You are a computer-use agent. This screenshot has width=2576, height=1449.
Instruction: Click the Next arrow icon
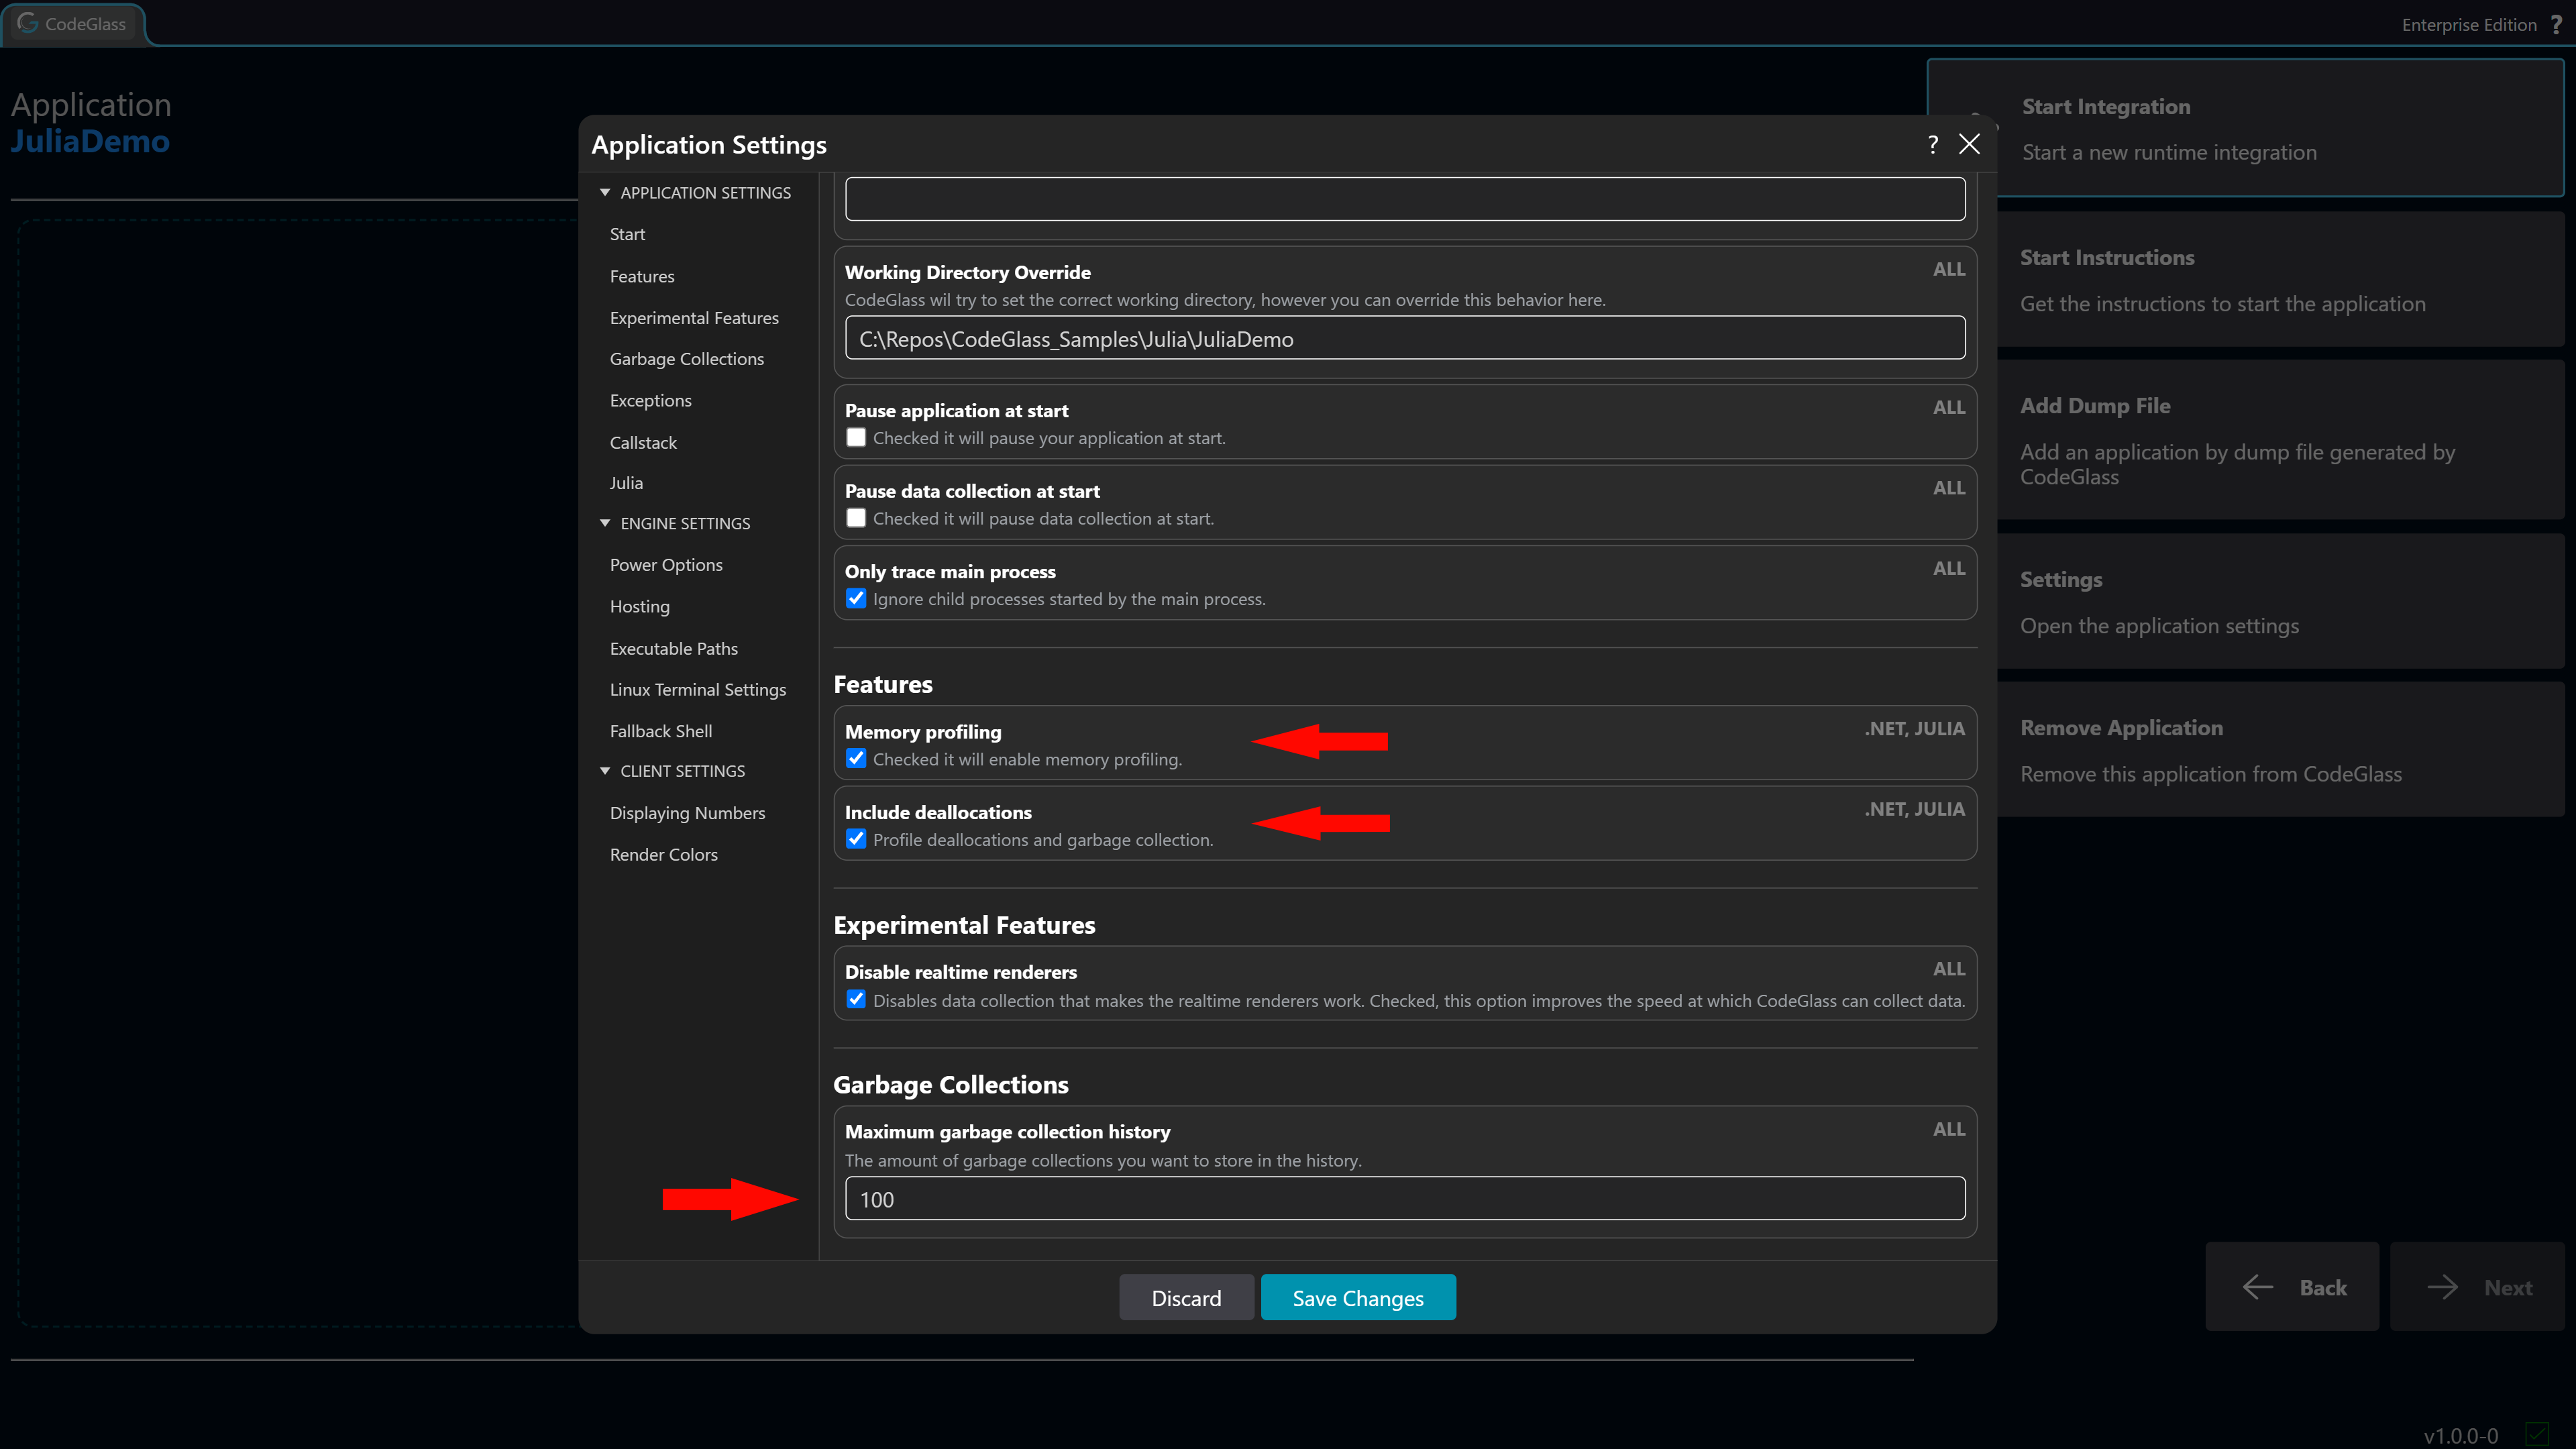click(x=2443, y=1287)
